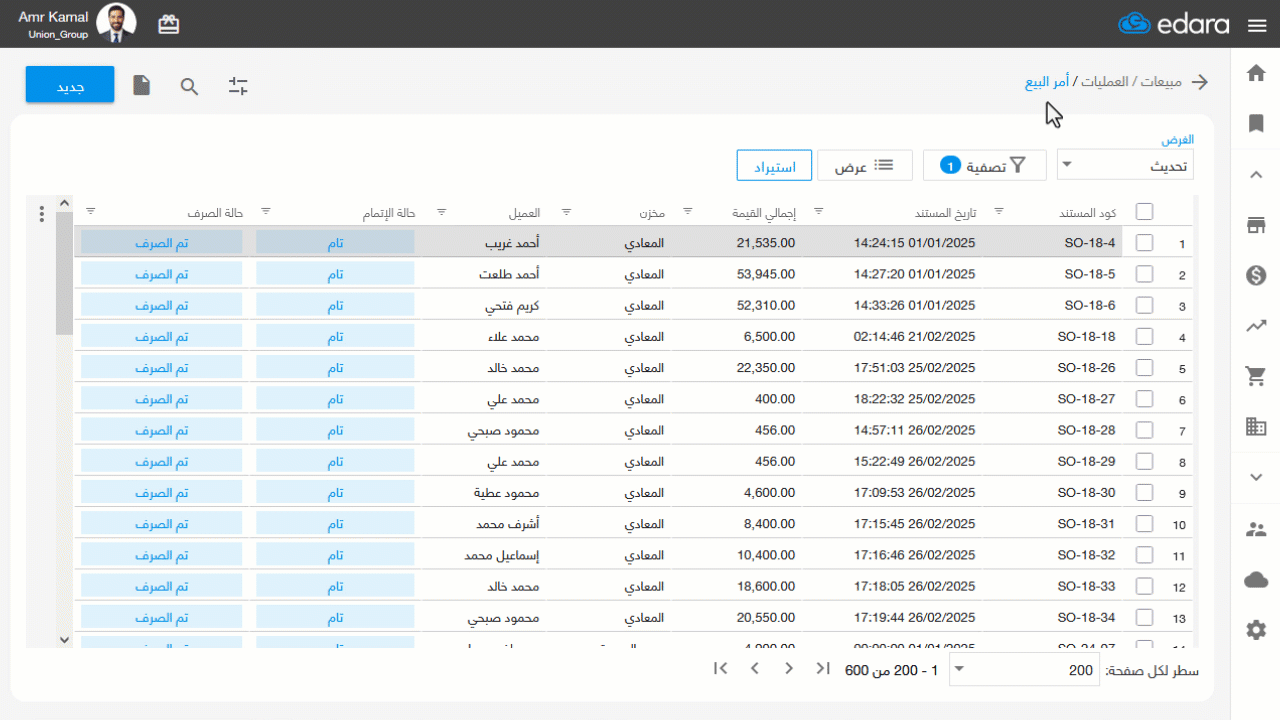
Task: Tick the select-all checkbox in table header
Action: pos(1145,211)
